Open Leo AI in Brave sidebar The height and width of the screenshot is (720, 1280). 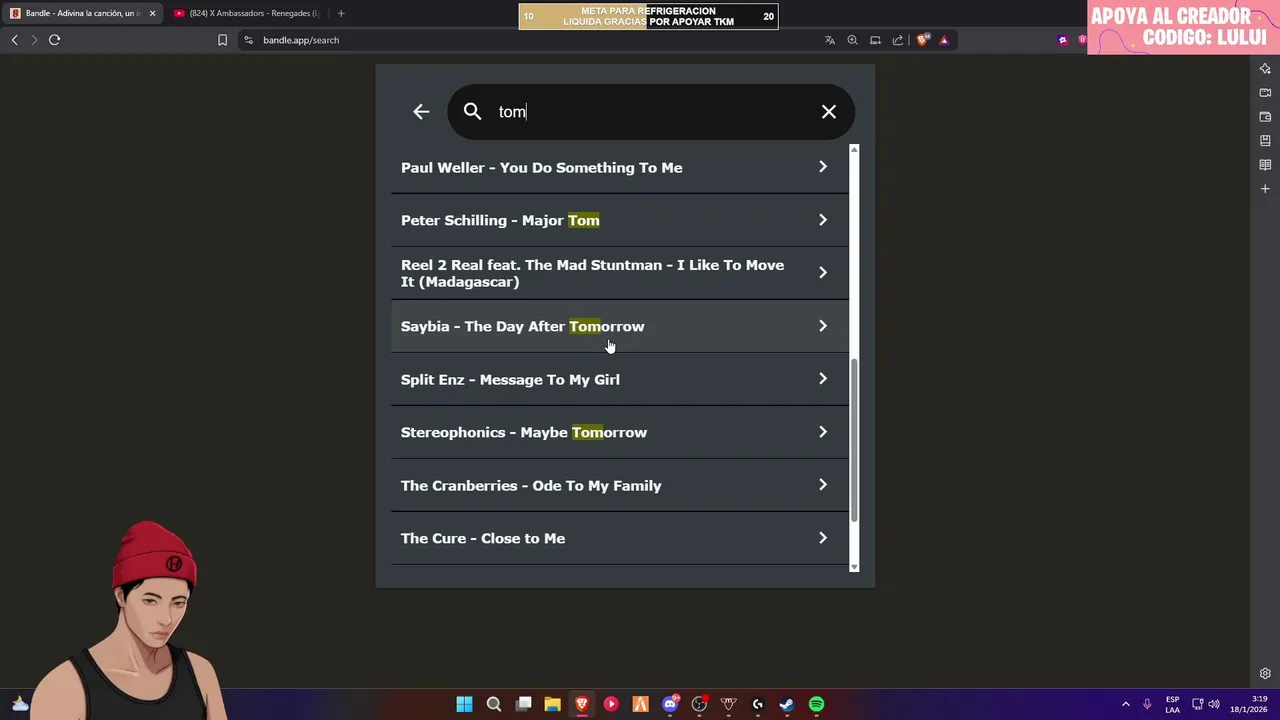[1265, 68]
